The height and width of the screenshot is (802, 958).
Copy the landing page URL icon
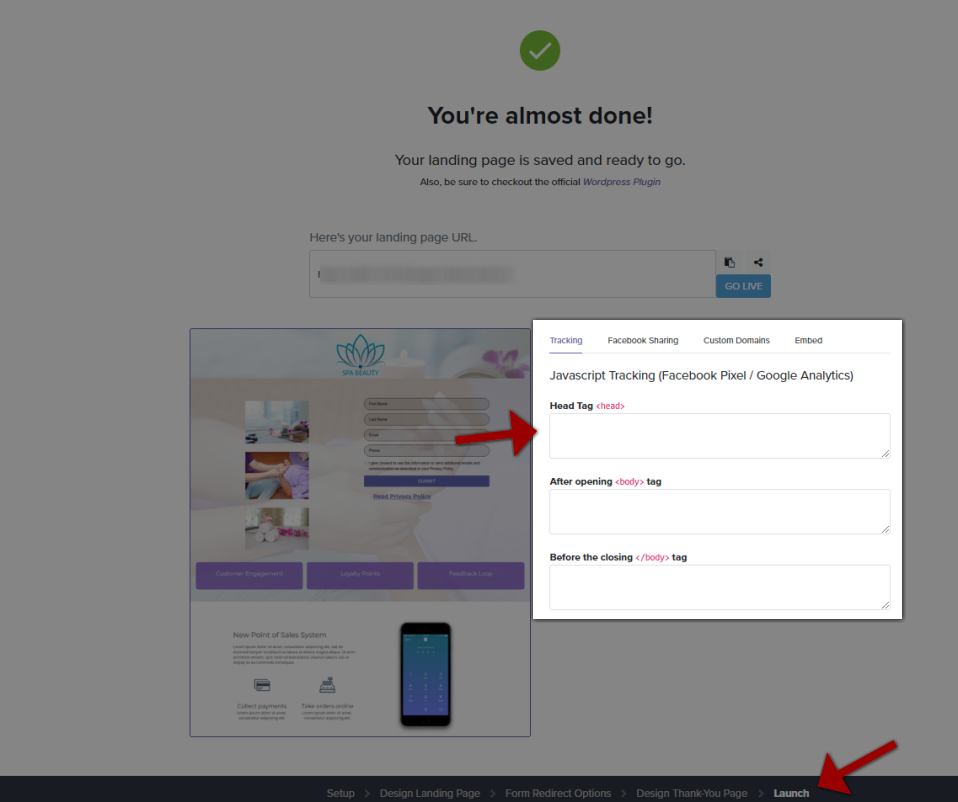pos(729,262)
